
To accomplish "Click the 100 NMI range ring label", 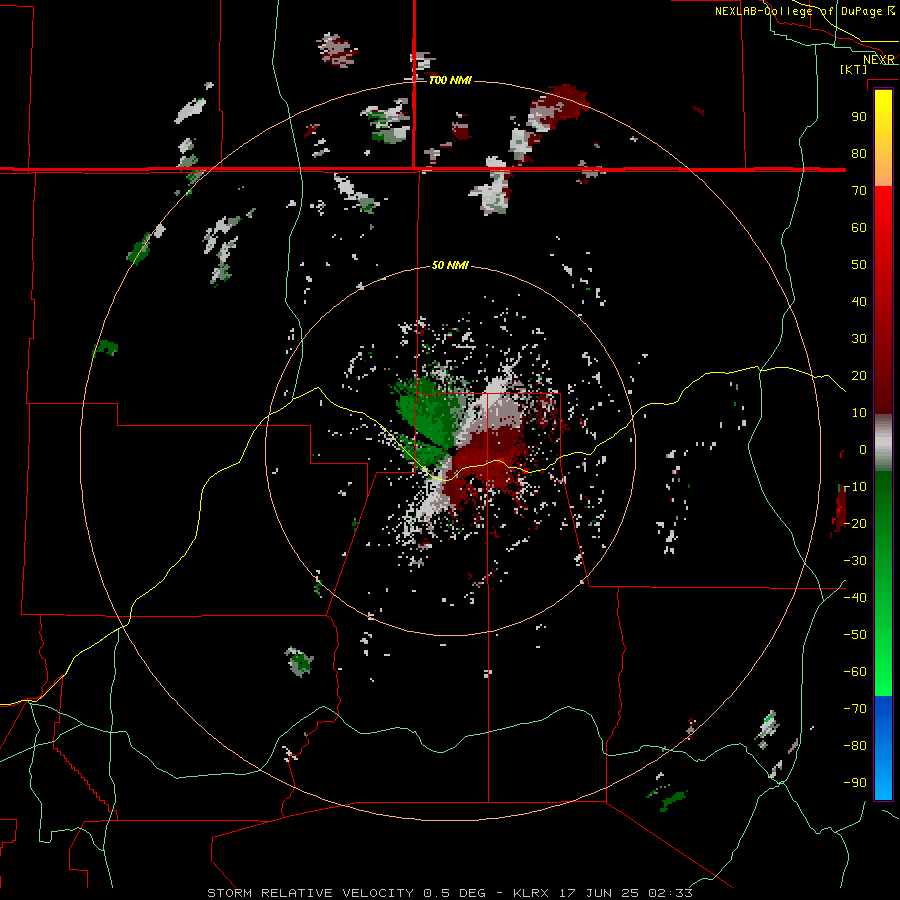I will tap(451, 80).
